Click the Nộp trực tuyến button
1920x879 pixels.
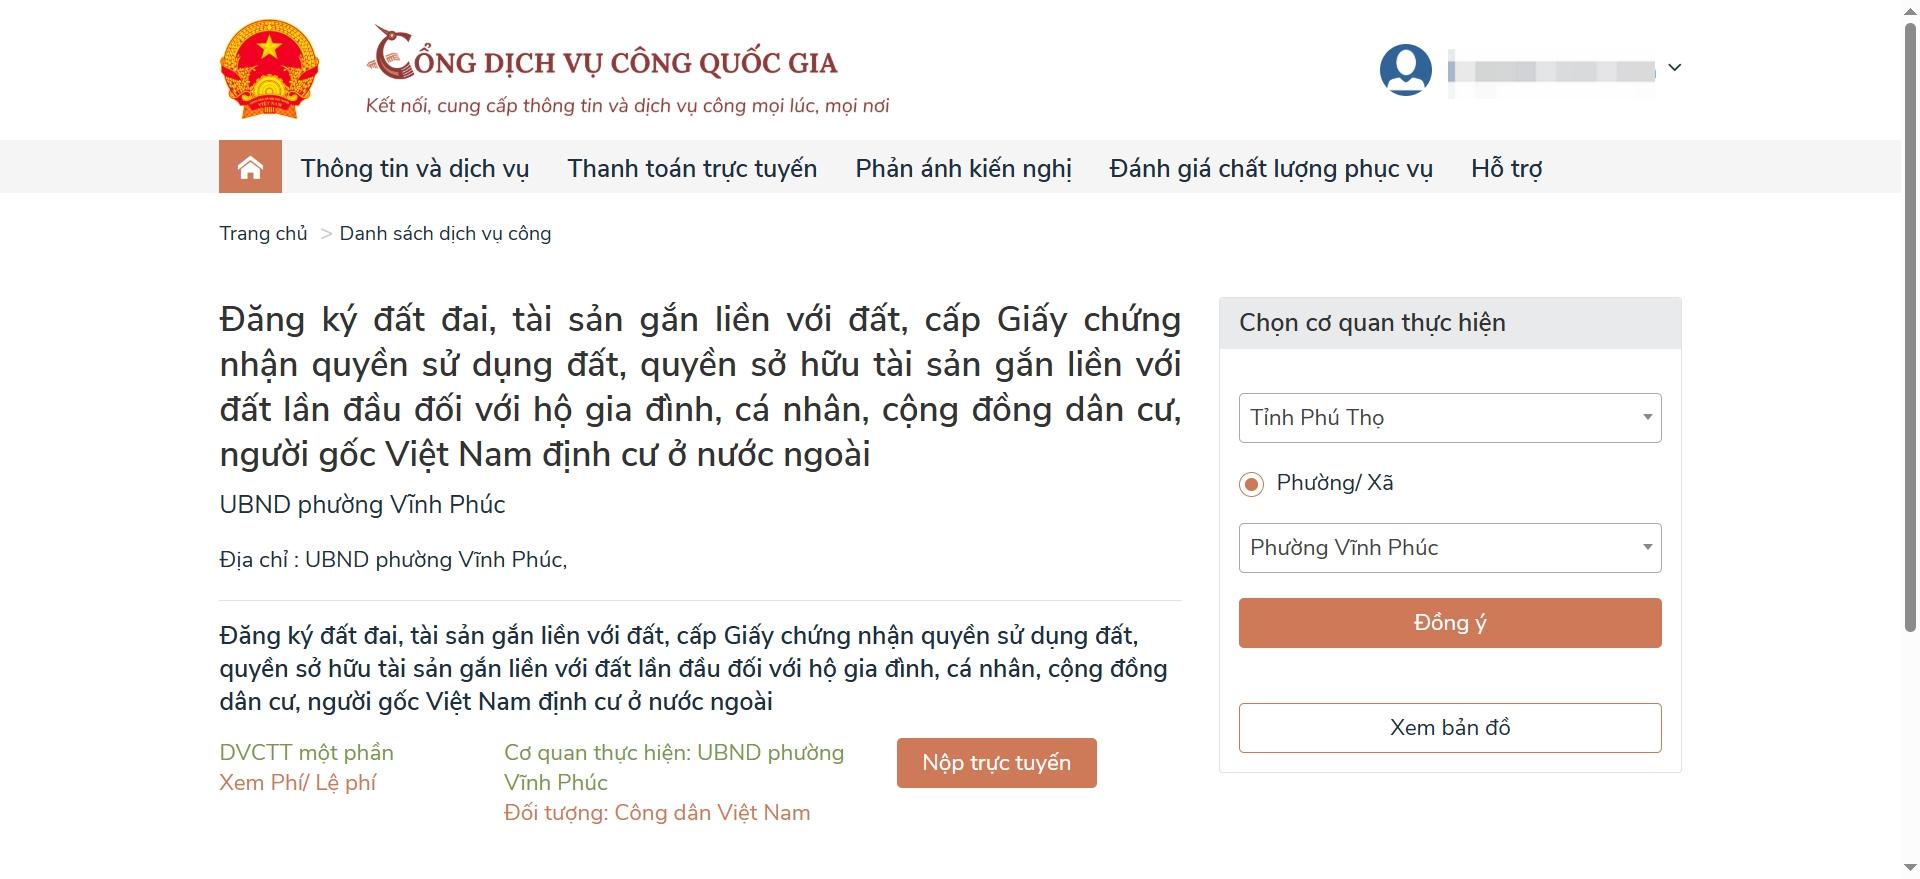pyautogui.click(x=996, y=762)
